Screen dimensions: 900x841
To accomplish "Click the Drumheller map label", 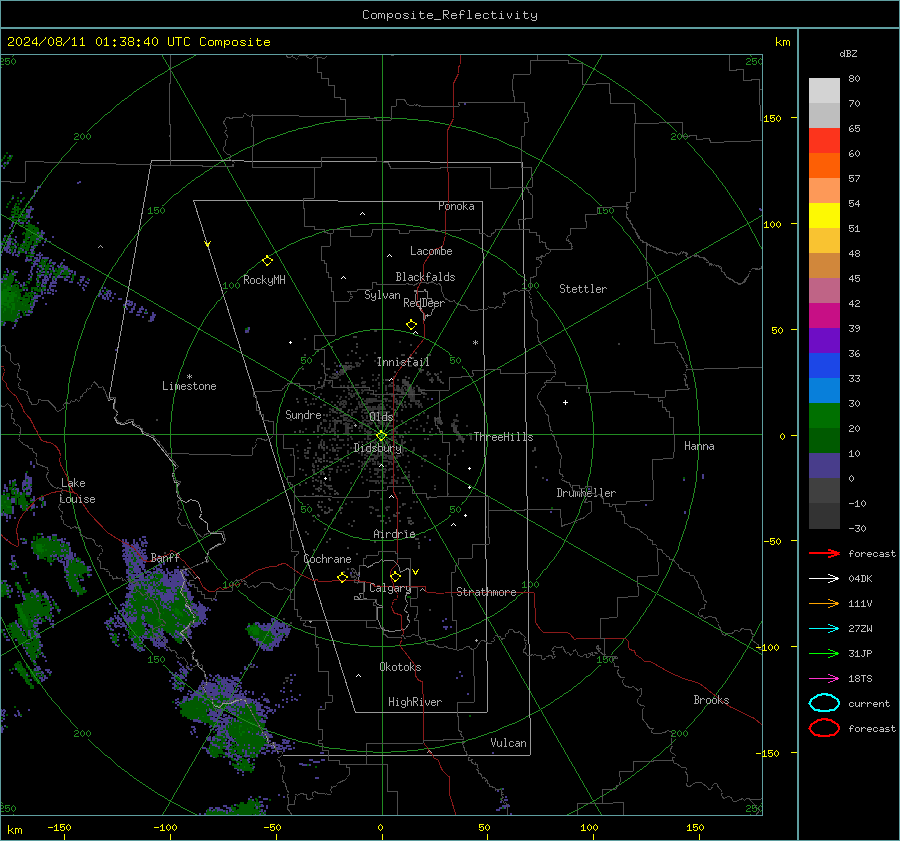I will click(x=586, y=493).
